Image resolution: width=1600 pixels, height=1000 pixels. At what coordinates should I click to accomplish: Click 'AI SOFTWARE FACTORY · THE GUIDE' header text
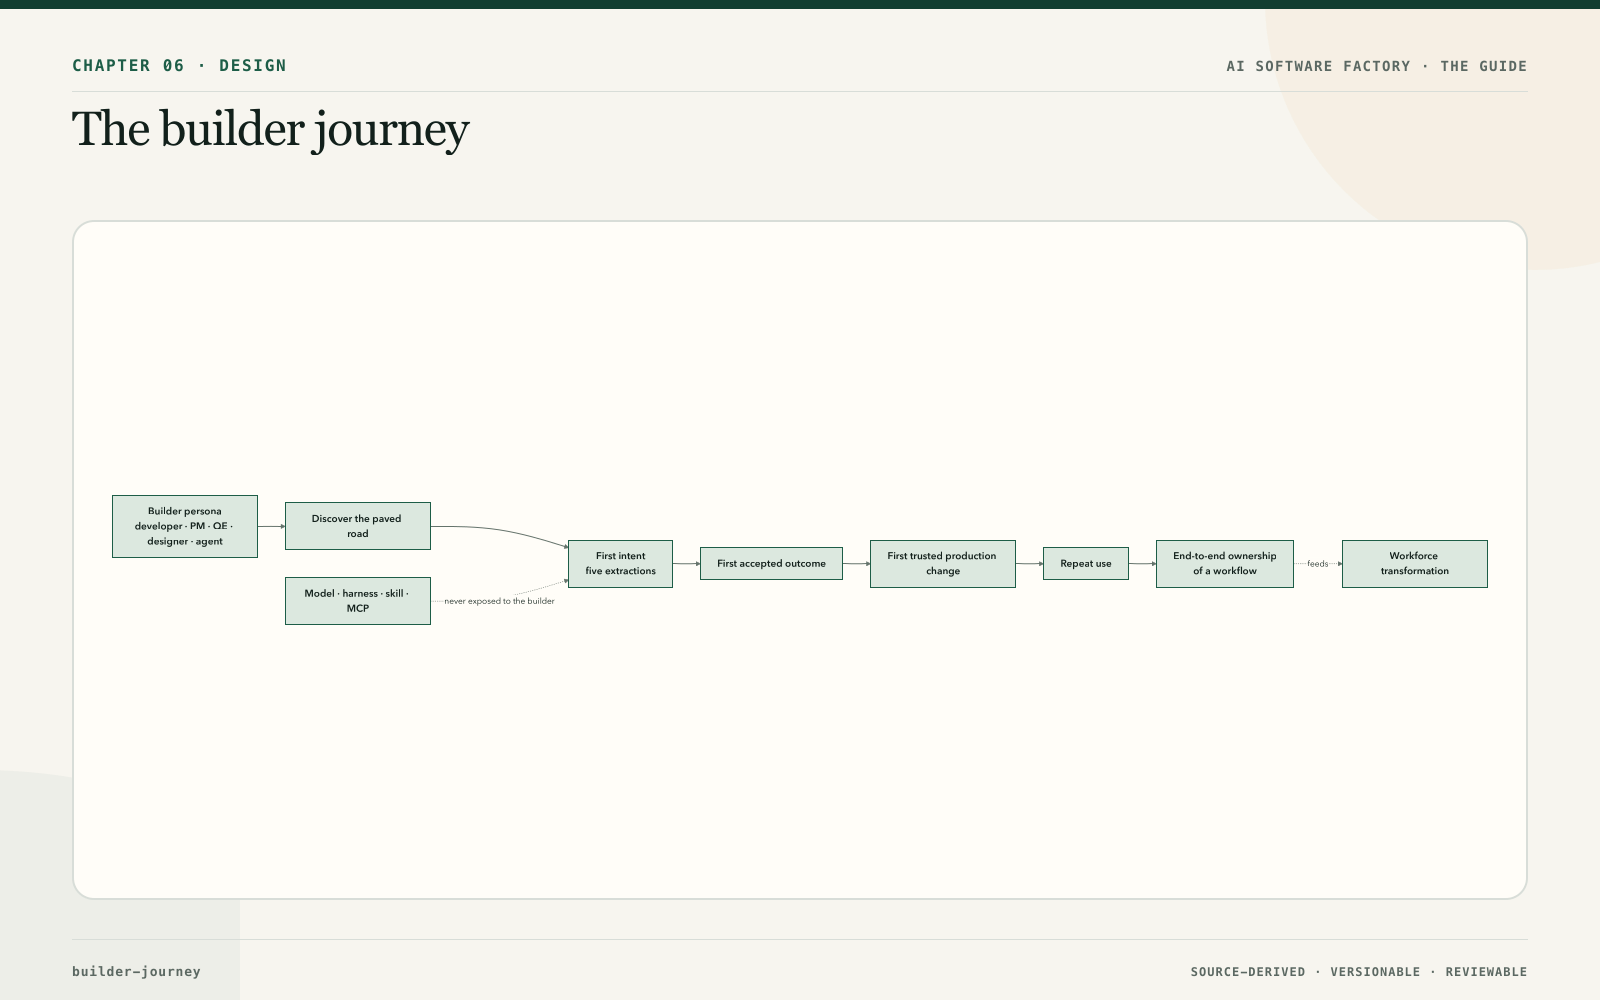pos(1377,66)
